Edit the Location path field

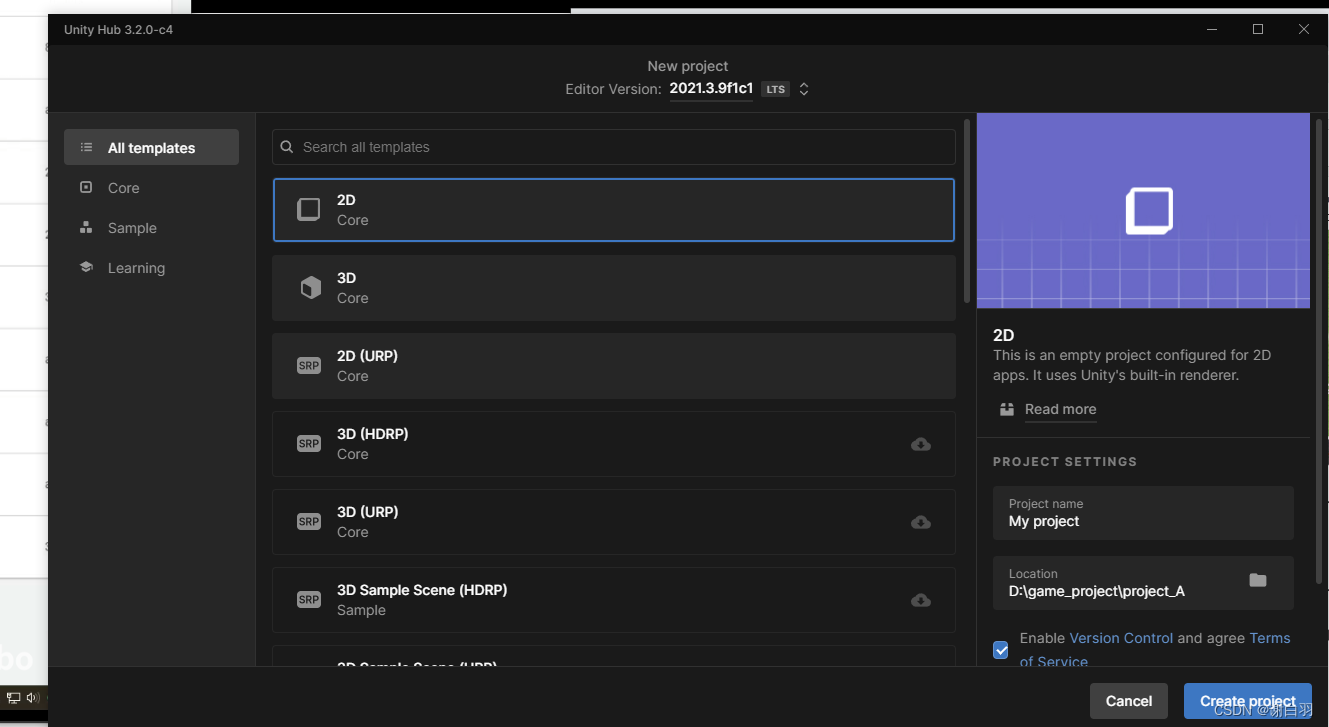coord(1143,583)
